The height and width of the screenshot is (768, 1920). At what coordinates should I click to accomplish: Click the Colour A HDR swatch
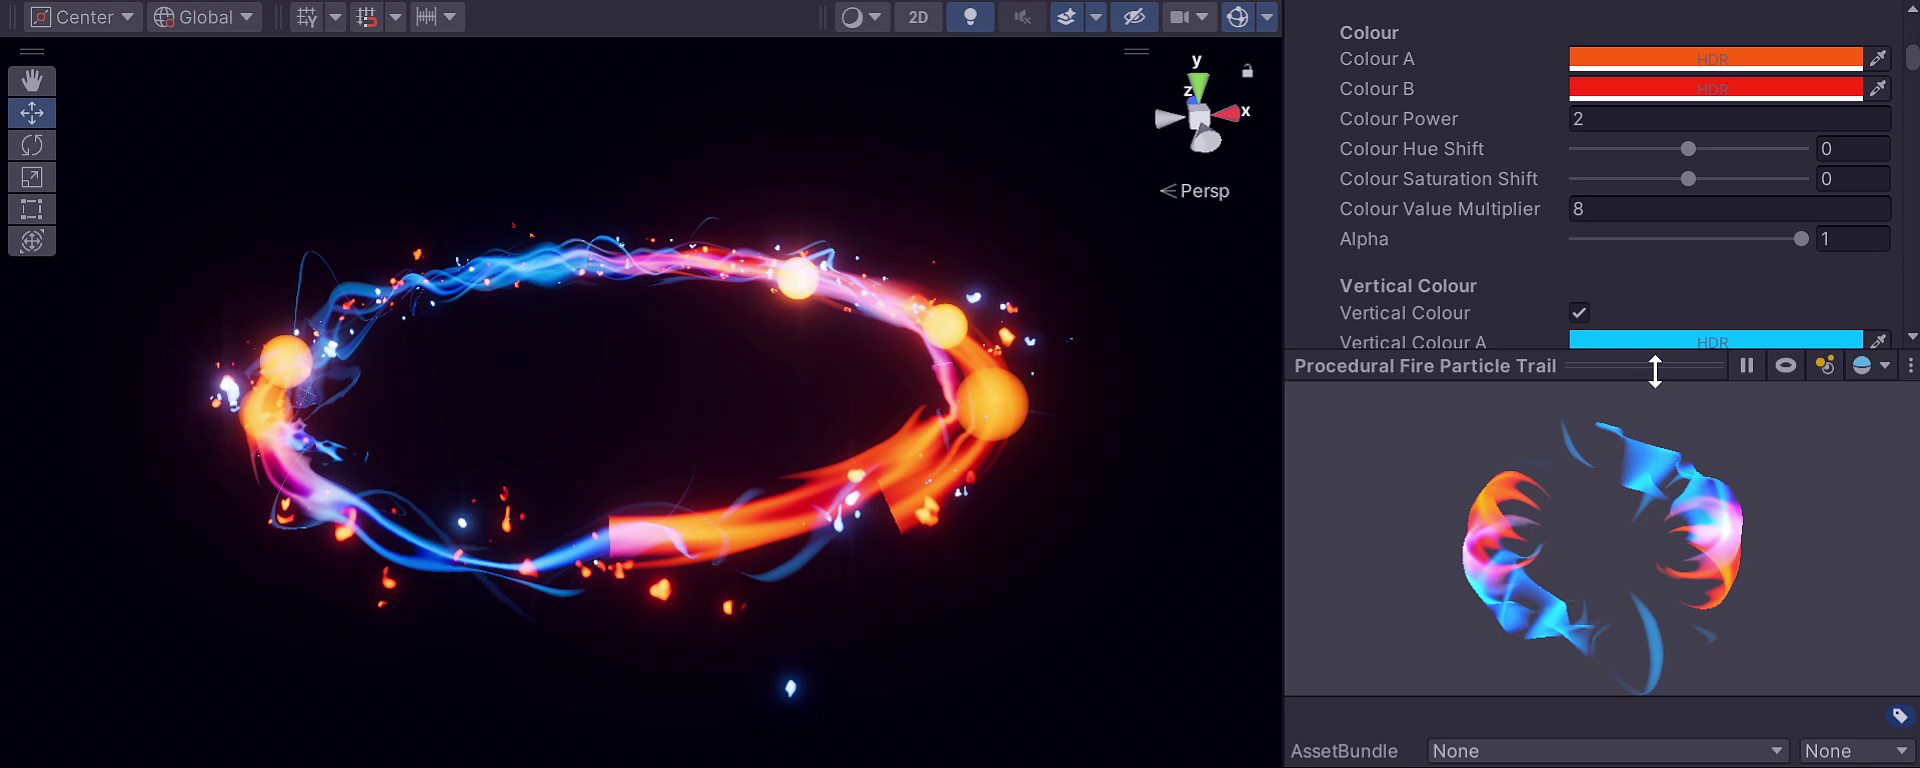1716,59
